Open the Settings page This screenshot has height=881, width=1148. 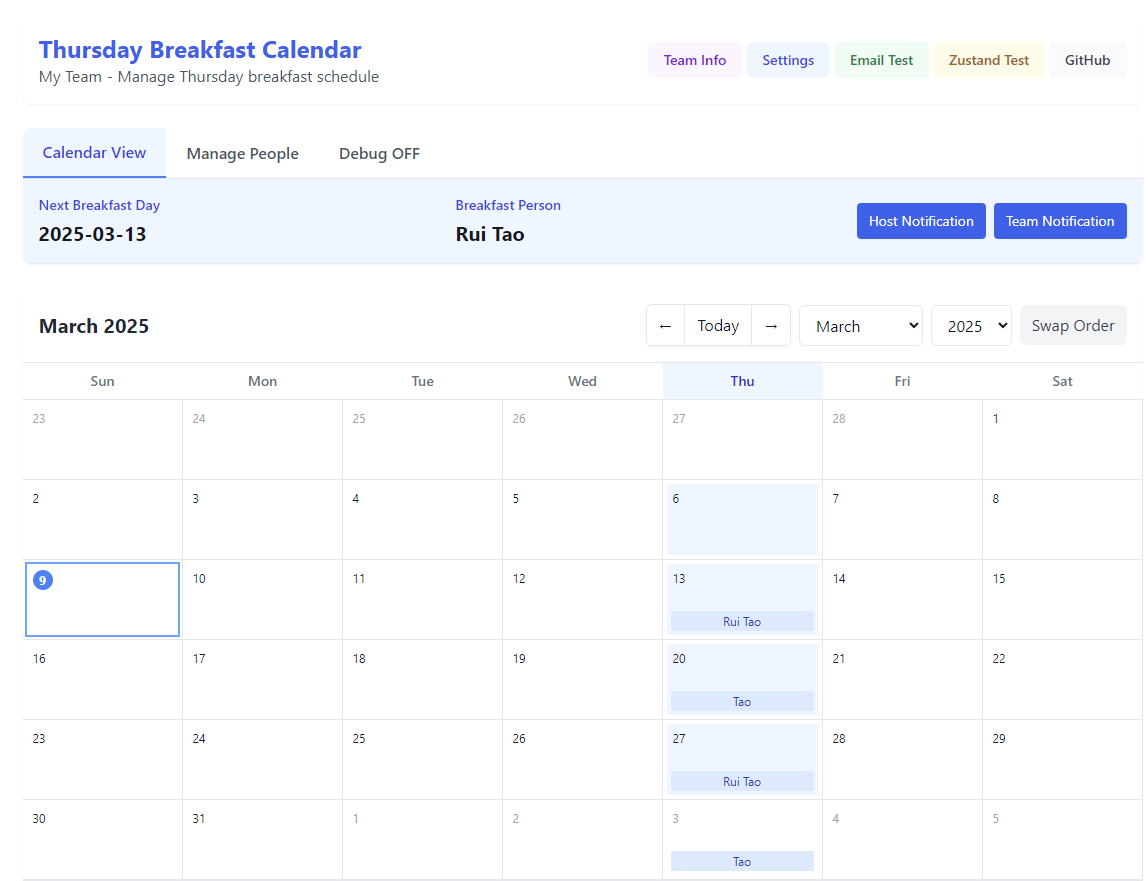[787, 60]
